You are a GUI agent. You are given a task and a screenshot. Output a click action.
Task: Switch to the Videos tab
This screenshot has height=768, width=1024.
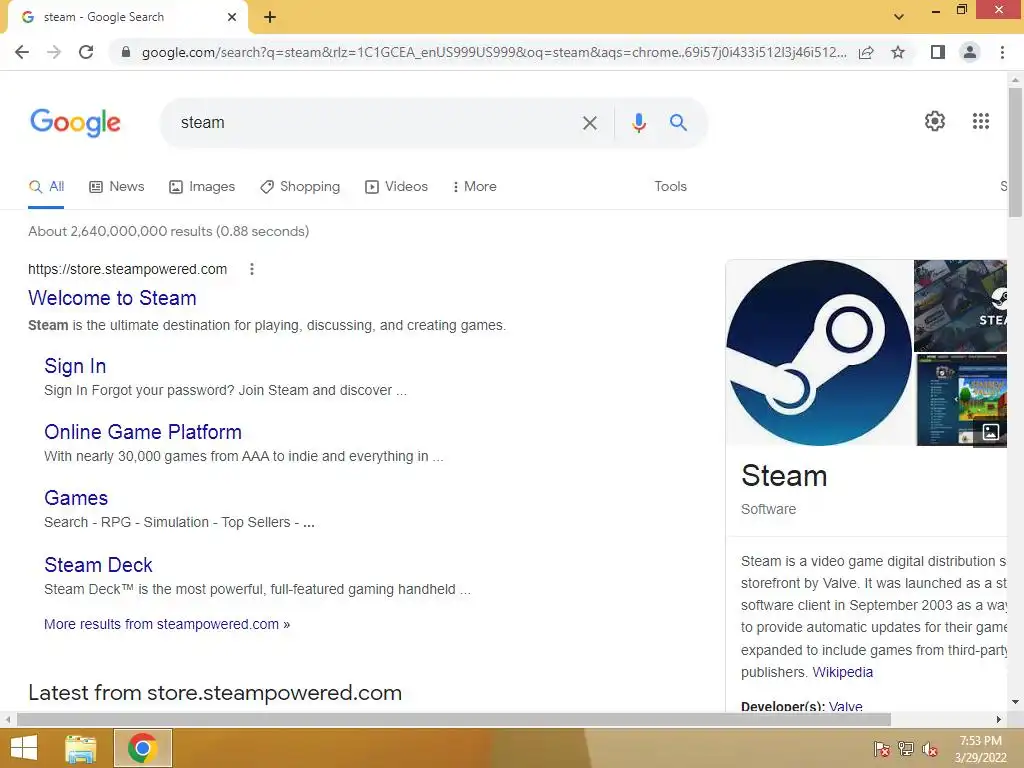point(396,187)
